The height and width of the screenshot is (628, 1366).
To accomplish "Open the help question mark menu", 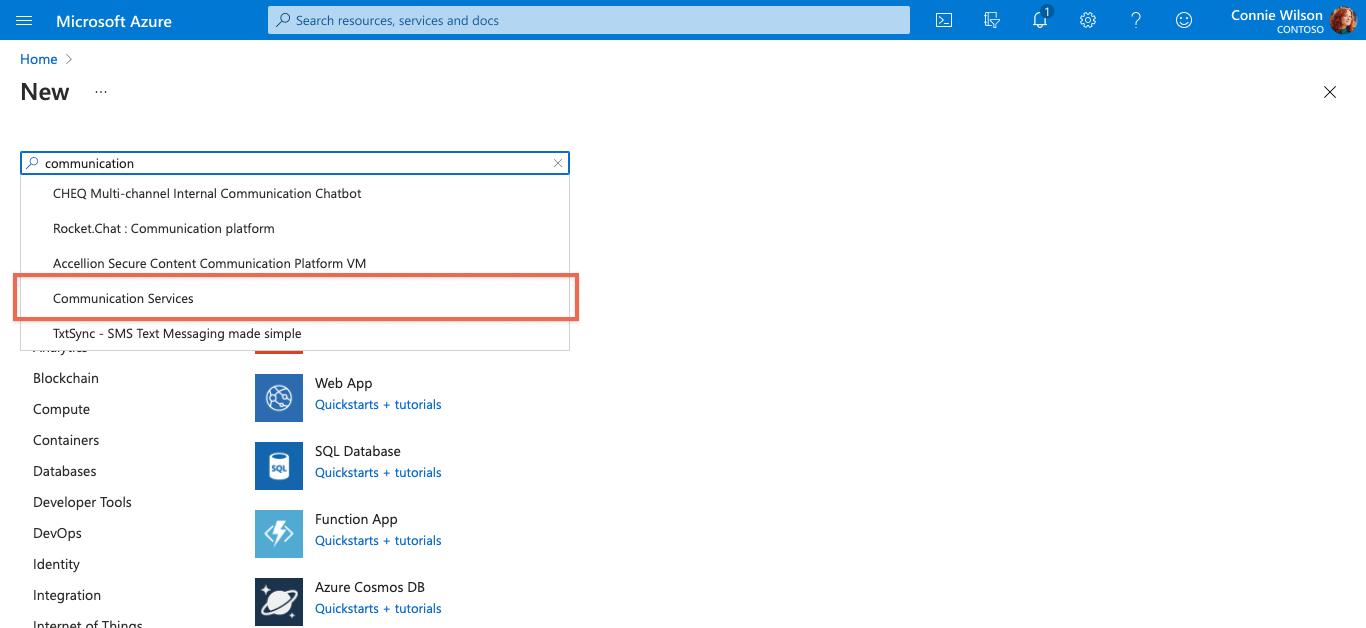I will (1136, 20).
